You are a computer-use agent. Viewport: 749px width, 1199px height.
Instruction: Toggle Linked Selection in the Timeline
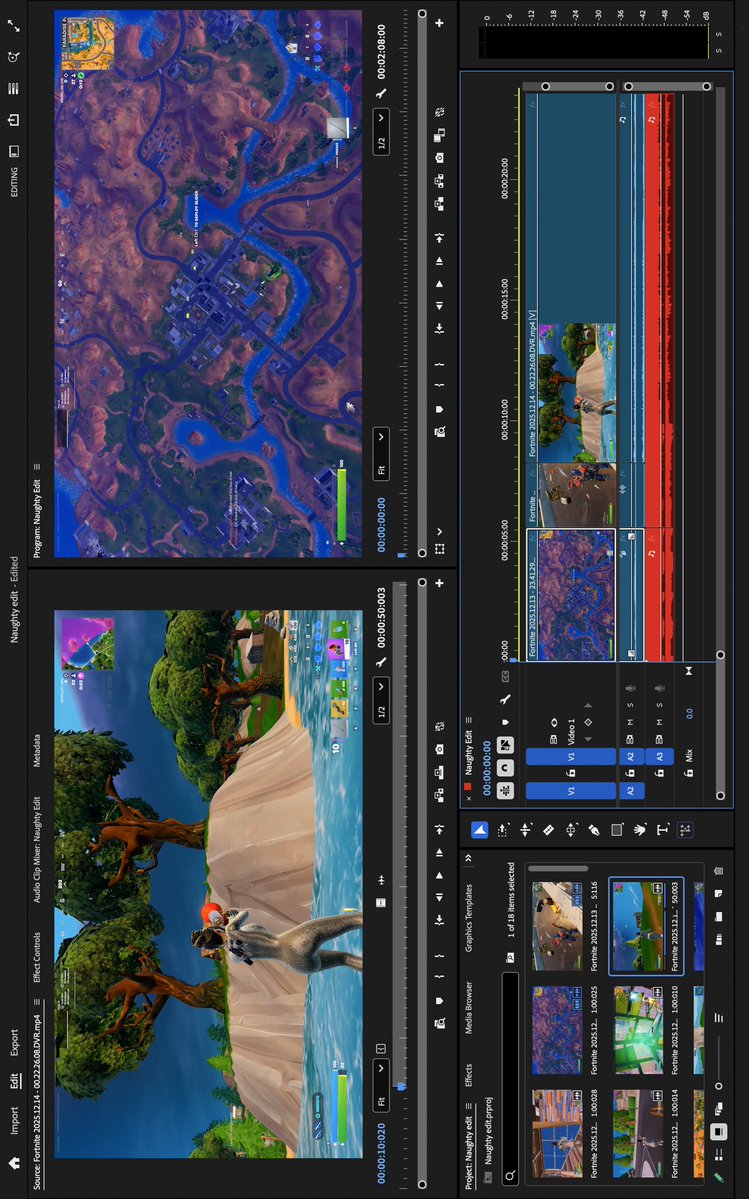[x=504, y=745]
